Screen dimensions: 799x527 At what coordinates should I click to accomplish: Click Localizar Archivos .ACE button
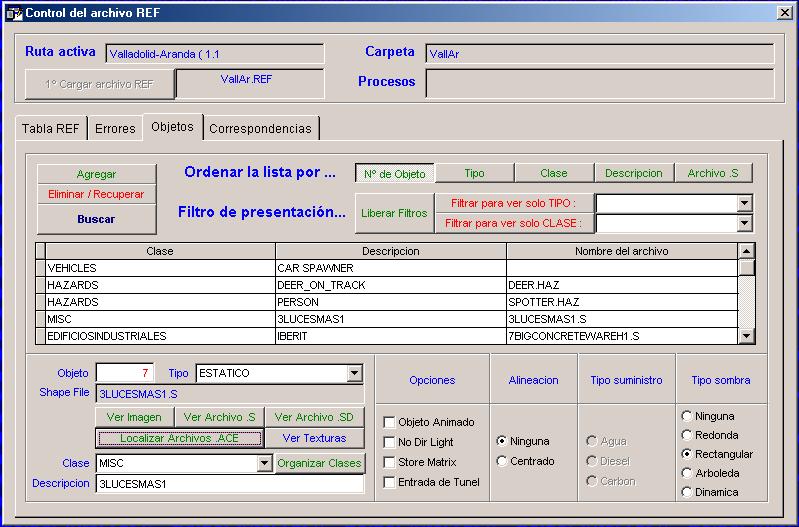180,438
